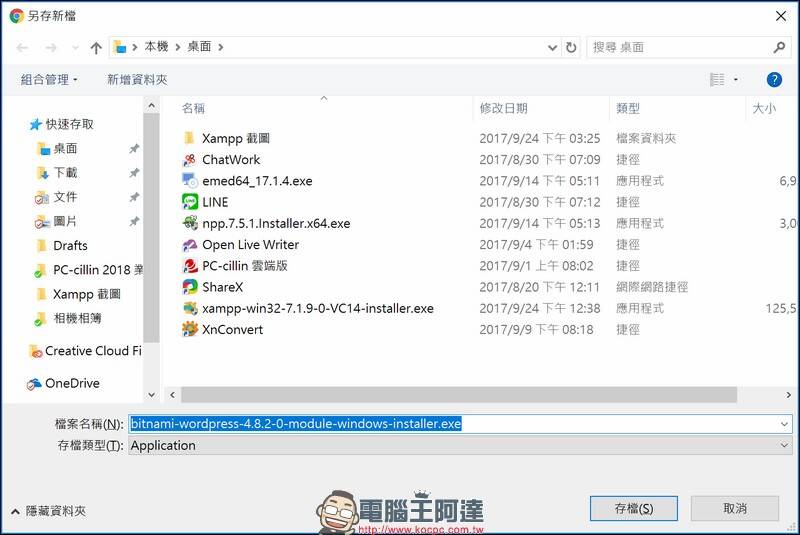Image resolution: width=800 pixels, height=535 pixels.
Task: Unpin 文件 via its pin icon
Action: coord(134,197)
